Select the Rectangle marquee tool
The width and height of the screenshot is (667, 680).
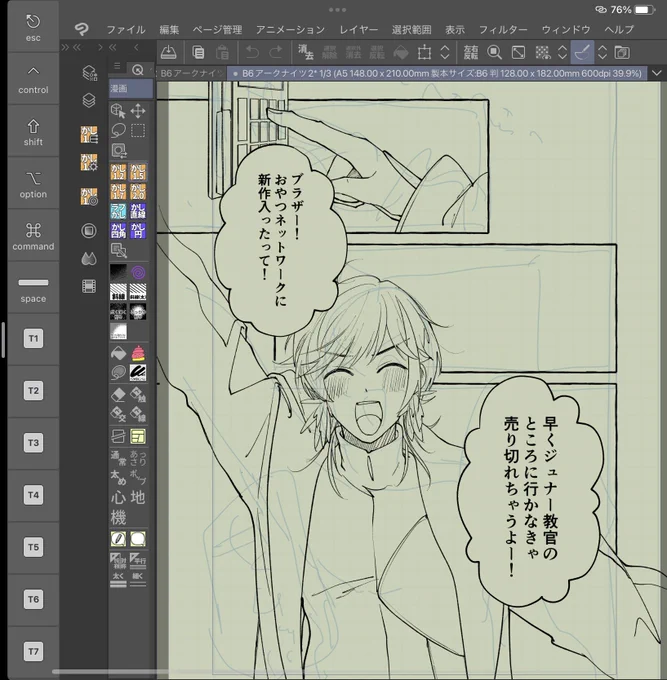[x=138, y=130]
